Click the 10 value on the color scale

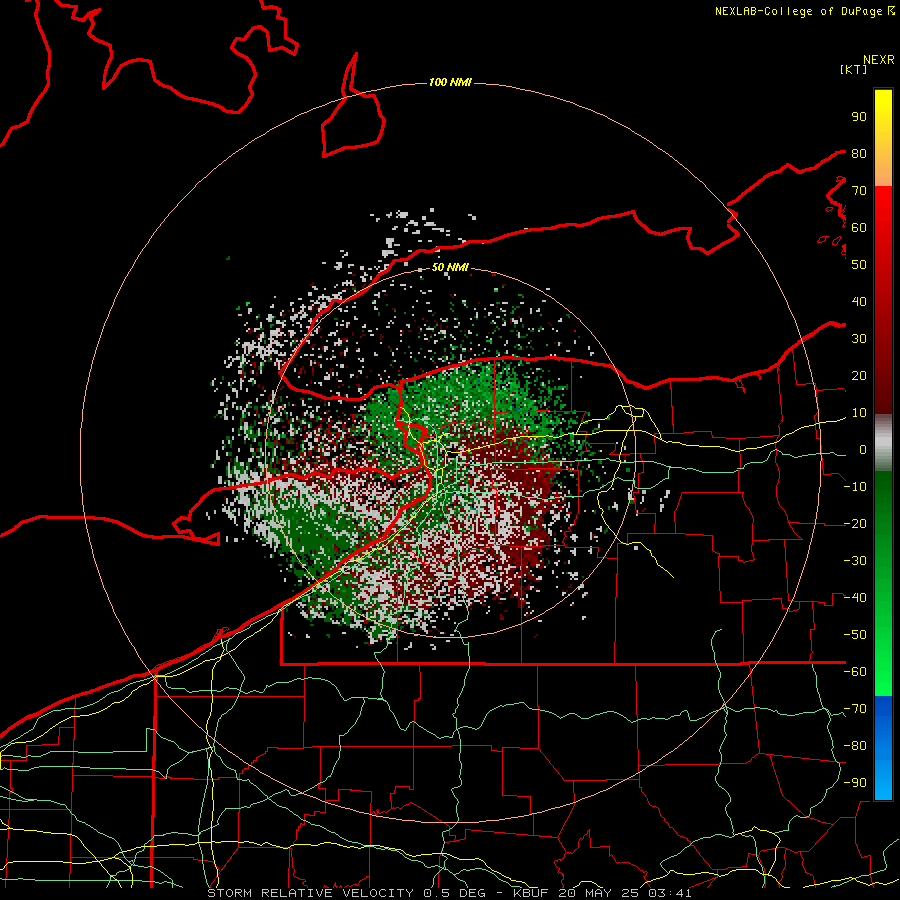point(859,413)
